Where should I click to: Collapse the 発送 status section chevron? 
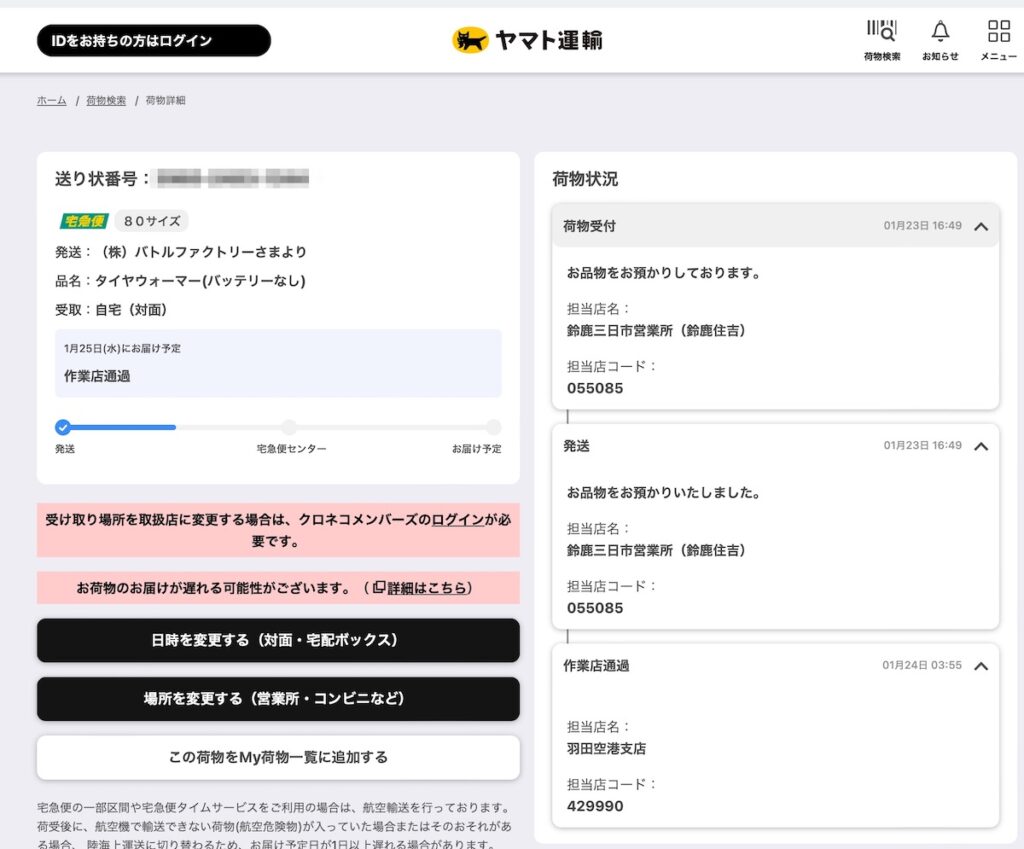click(x=981, y=446)
